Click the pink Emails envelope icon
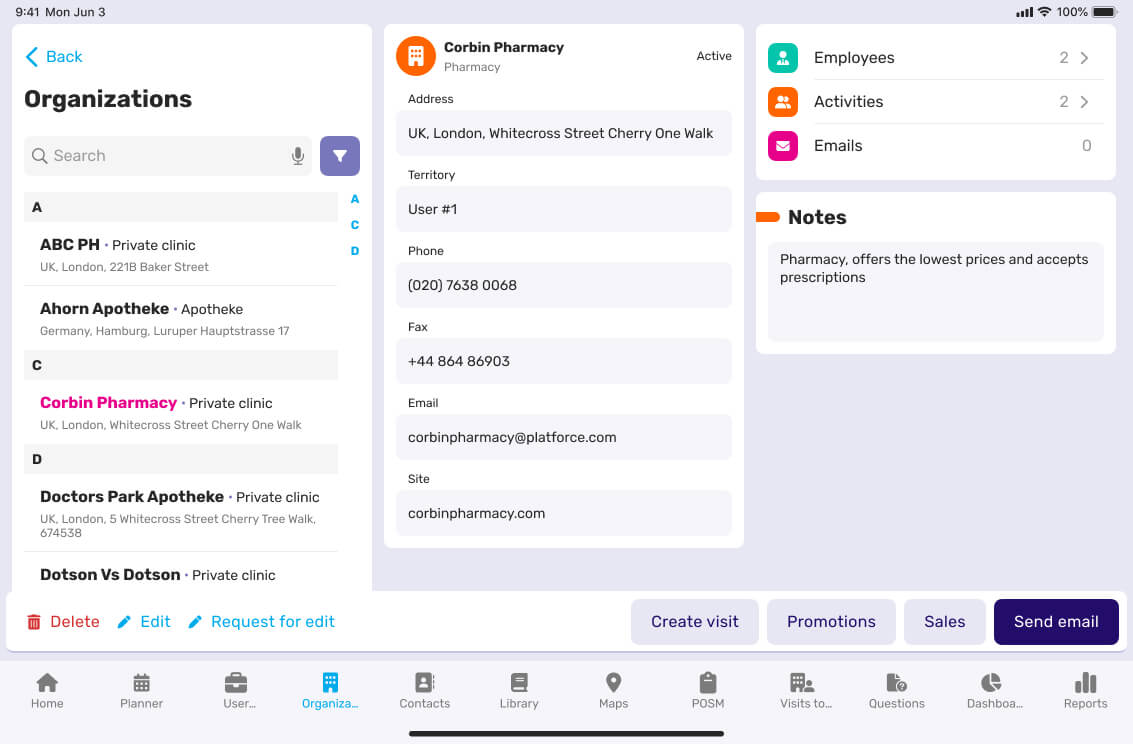 pyautogui.click(x=783, y=146)
